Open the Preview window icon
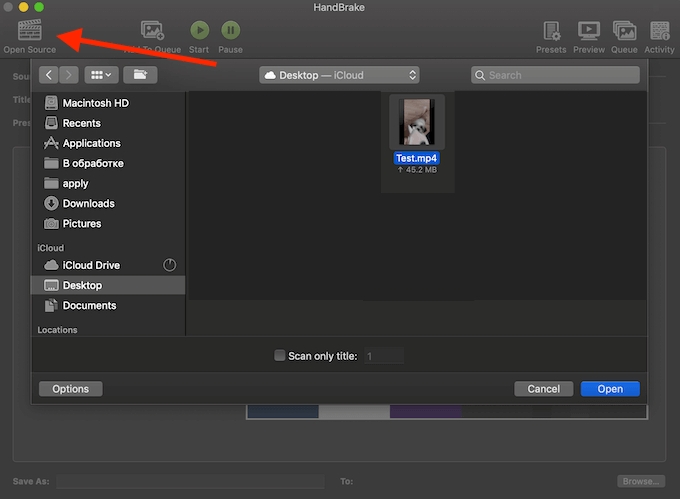Image resolution: width=680 pixels, height=499 pixels. click(588, 30)
